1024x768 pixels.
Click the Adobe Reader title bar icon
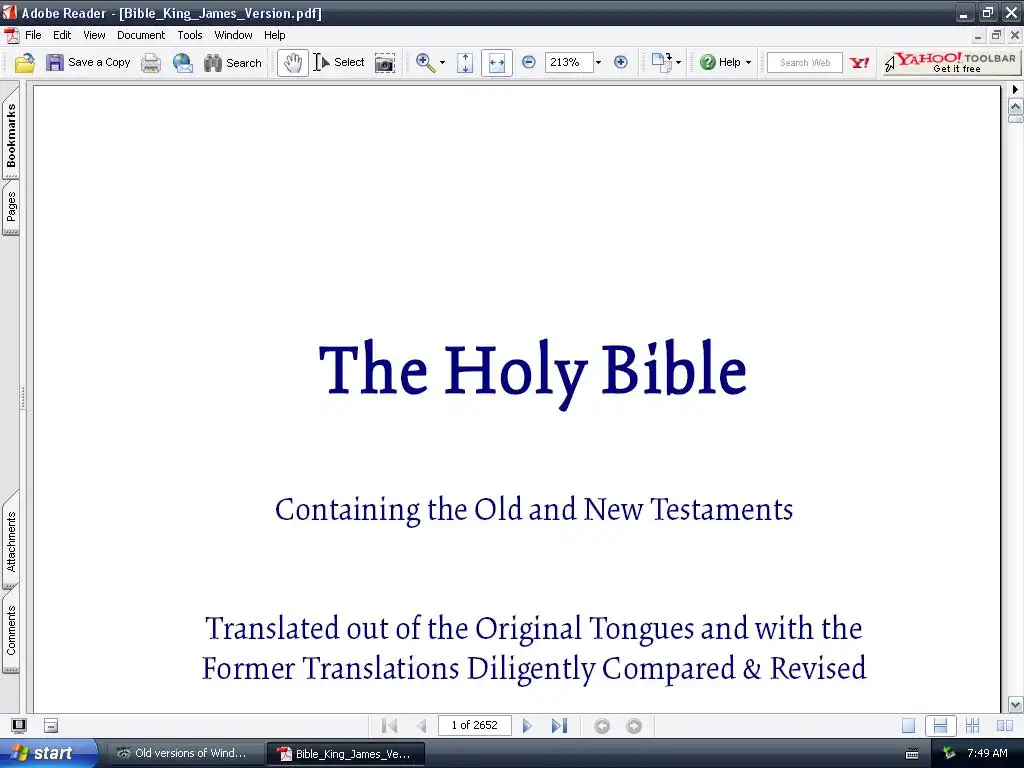point(9,12)
